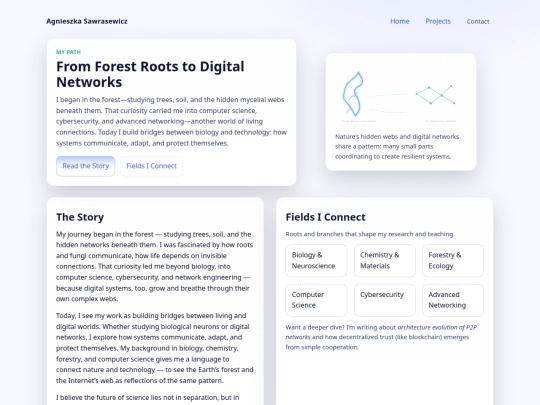Click the Fields I Connect button
Image resolution: width=540 pixels, height=405 pixels.
152,166
